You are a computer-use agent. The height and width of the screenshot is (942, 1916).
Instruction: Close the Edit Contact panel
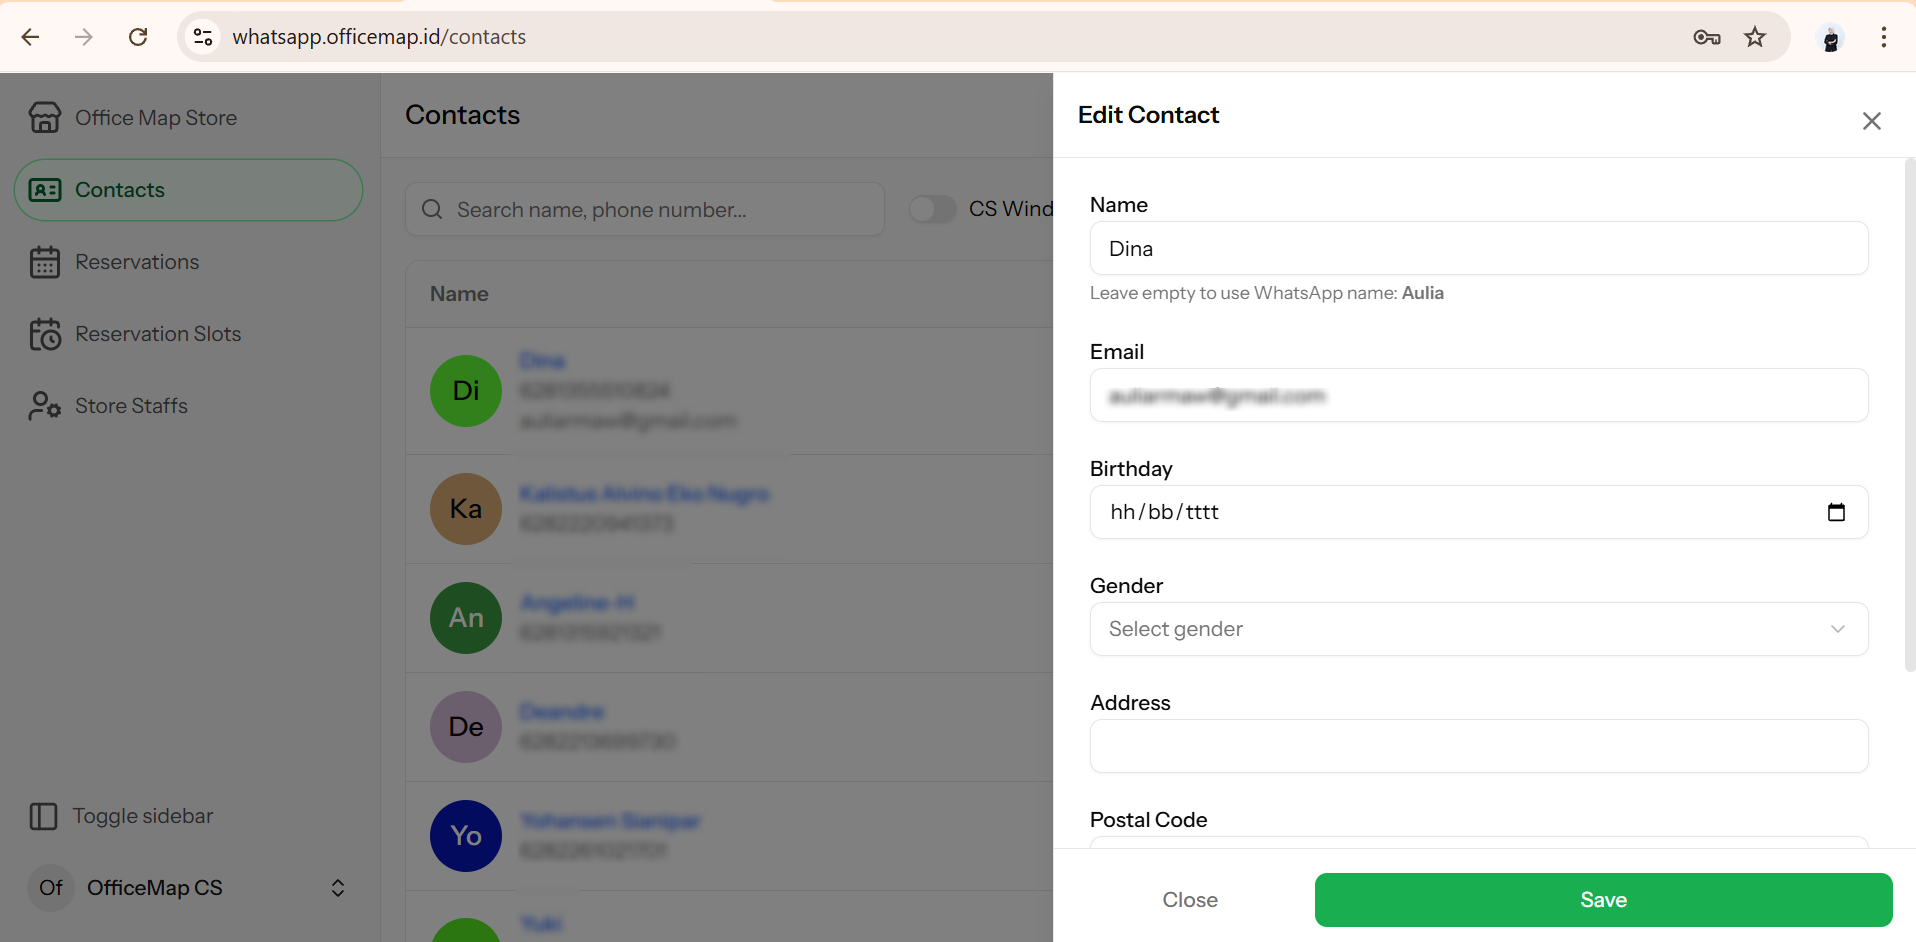(1872, 120)
